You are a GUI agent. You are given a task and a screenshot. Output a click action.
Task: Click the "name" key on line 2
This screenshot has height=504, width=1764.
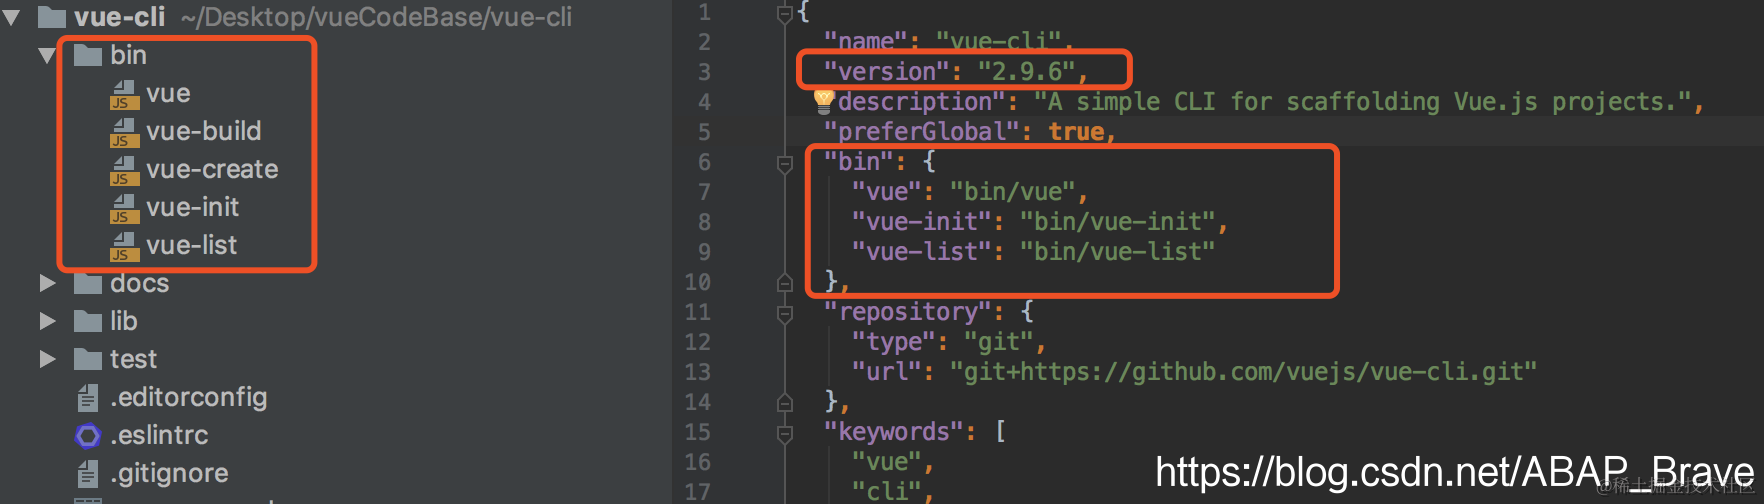coord(865,42)
